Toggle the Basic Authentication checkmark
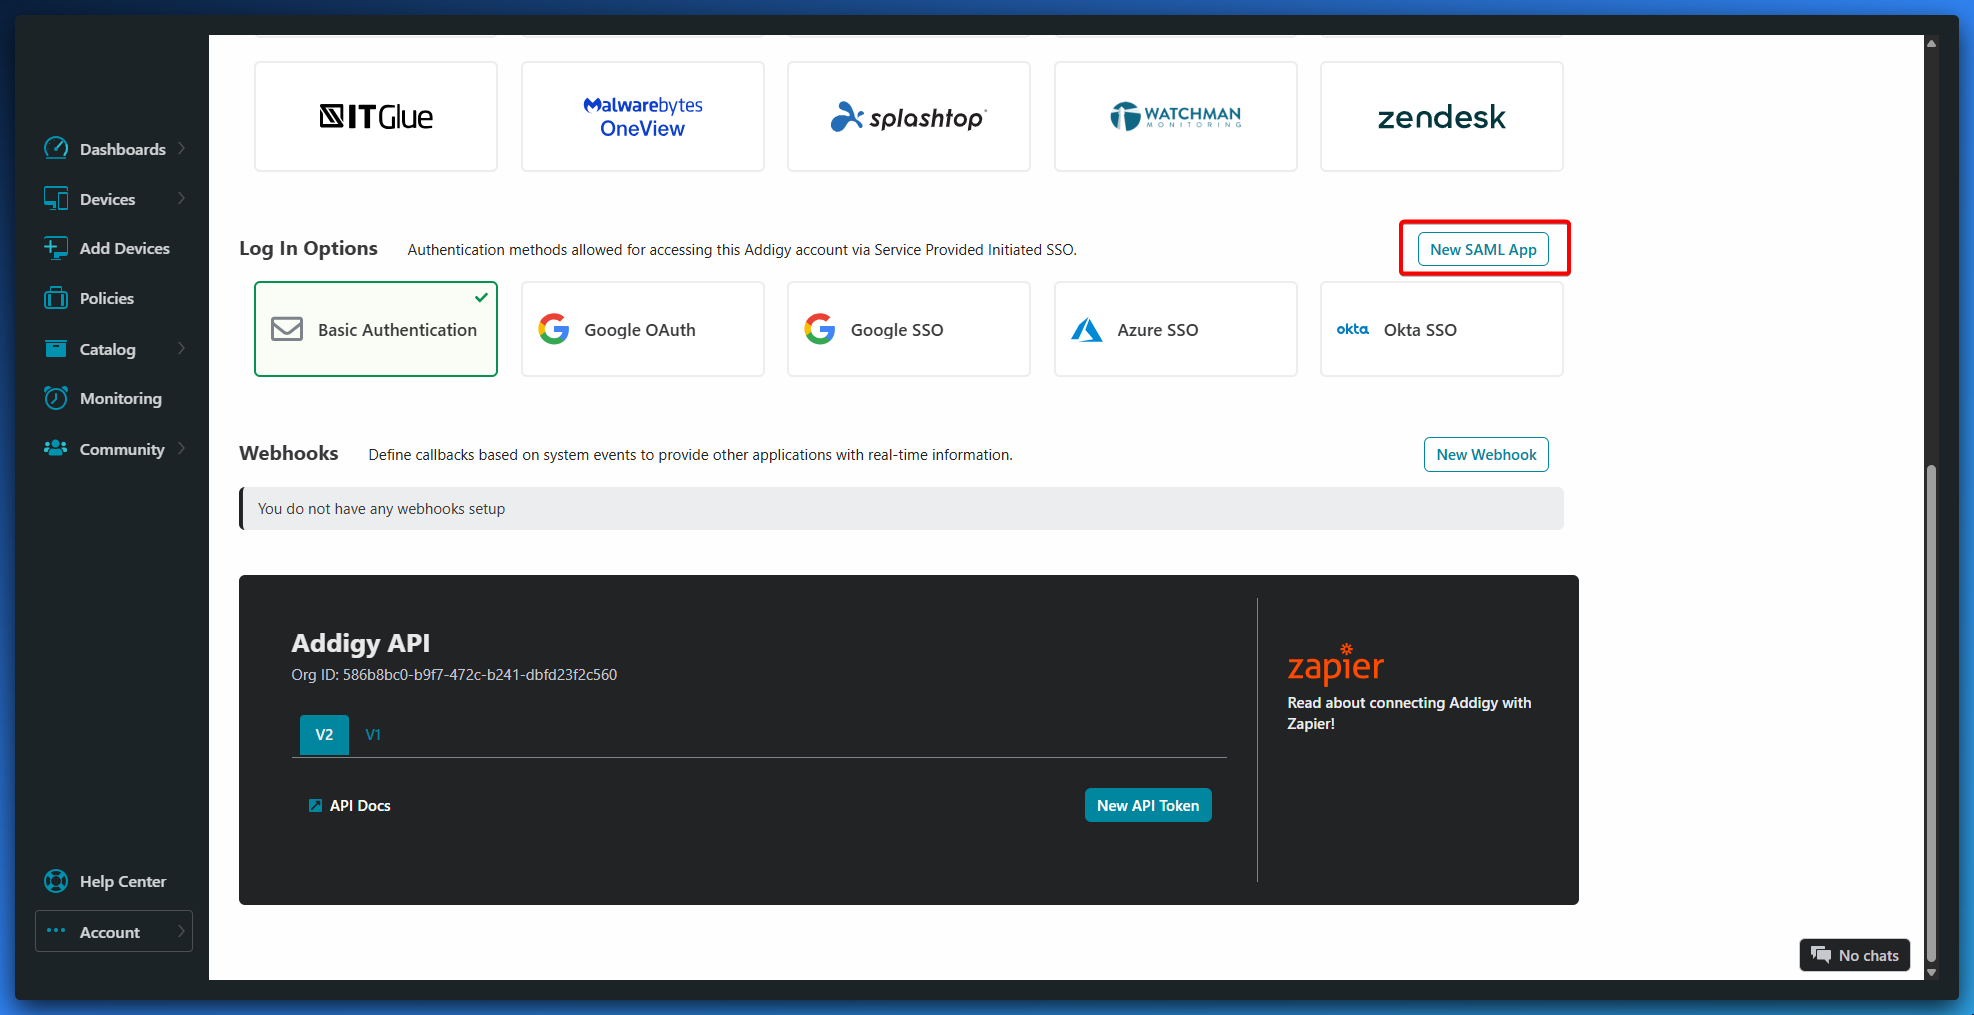The height and width of the screenshot is (1015, 1974). click(x=481, y=297)
